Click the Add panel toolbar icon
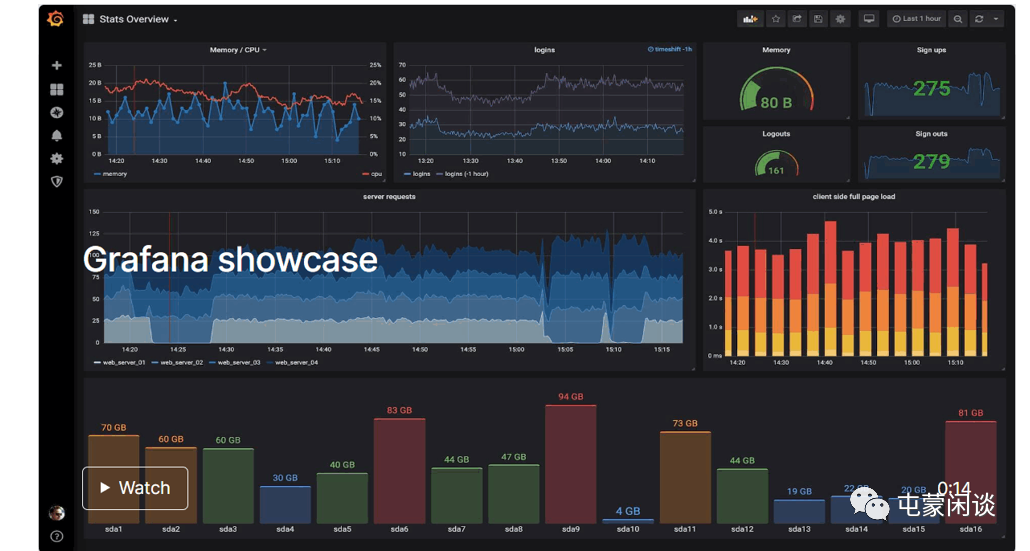The width and height of the screenshot is (1030, 551). click(750, 19)
